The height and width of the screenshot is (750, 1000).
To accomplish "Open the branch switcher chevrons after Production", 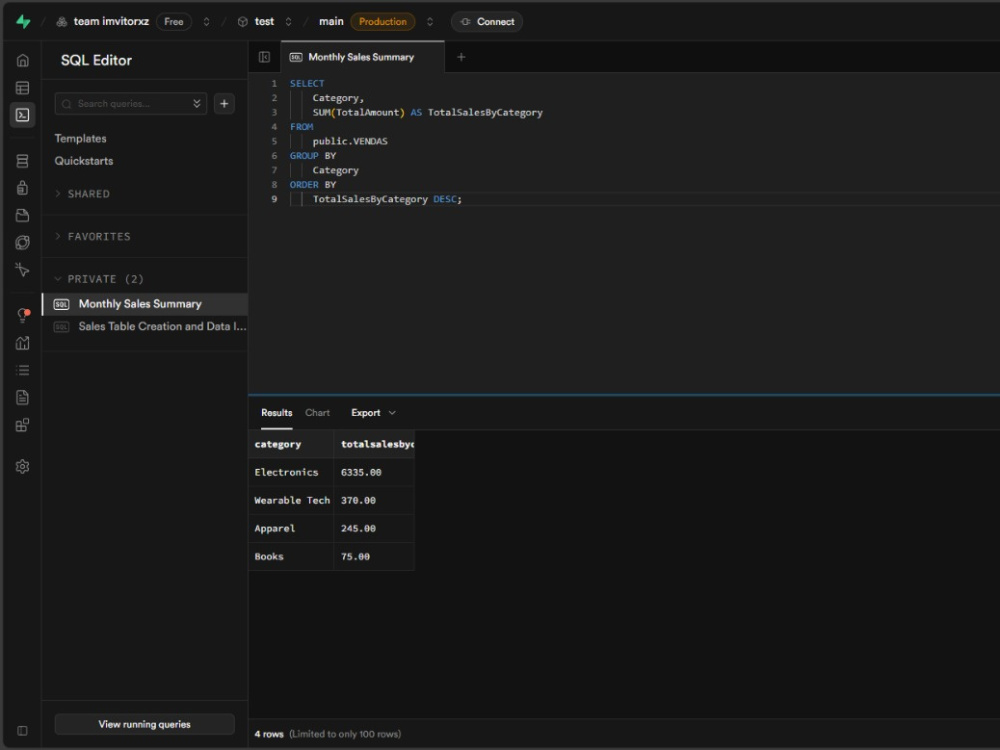I will point(430,22).
